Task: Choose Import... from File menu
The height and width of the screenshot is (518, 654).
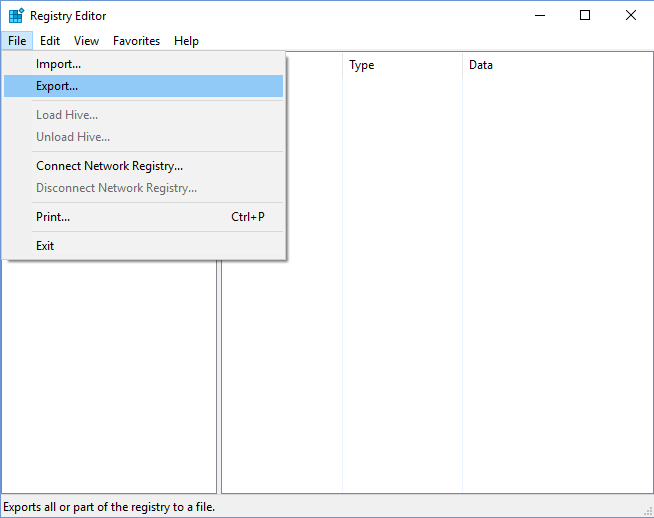Action: point(143,64)
